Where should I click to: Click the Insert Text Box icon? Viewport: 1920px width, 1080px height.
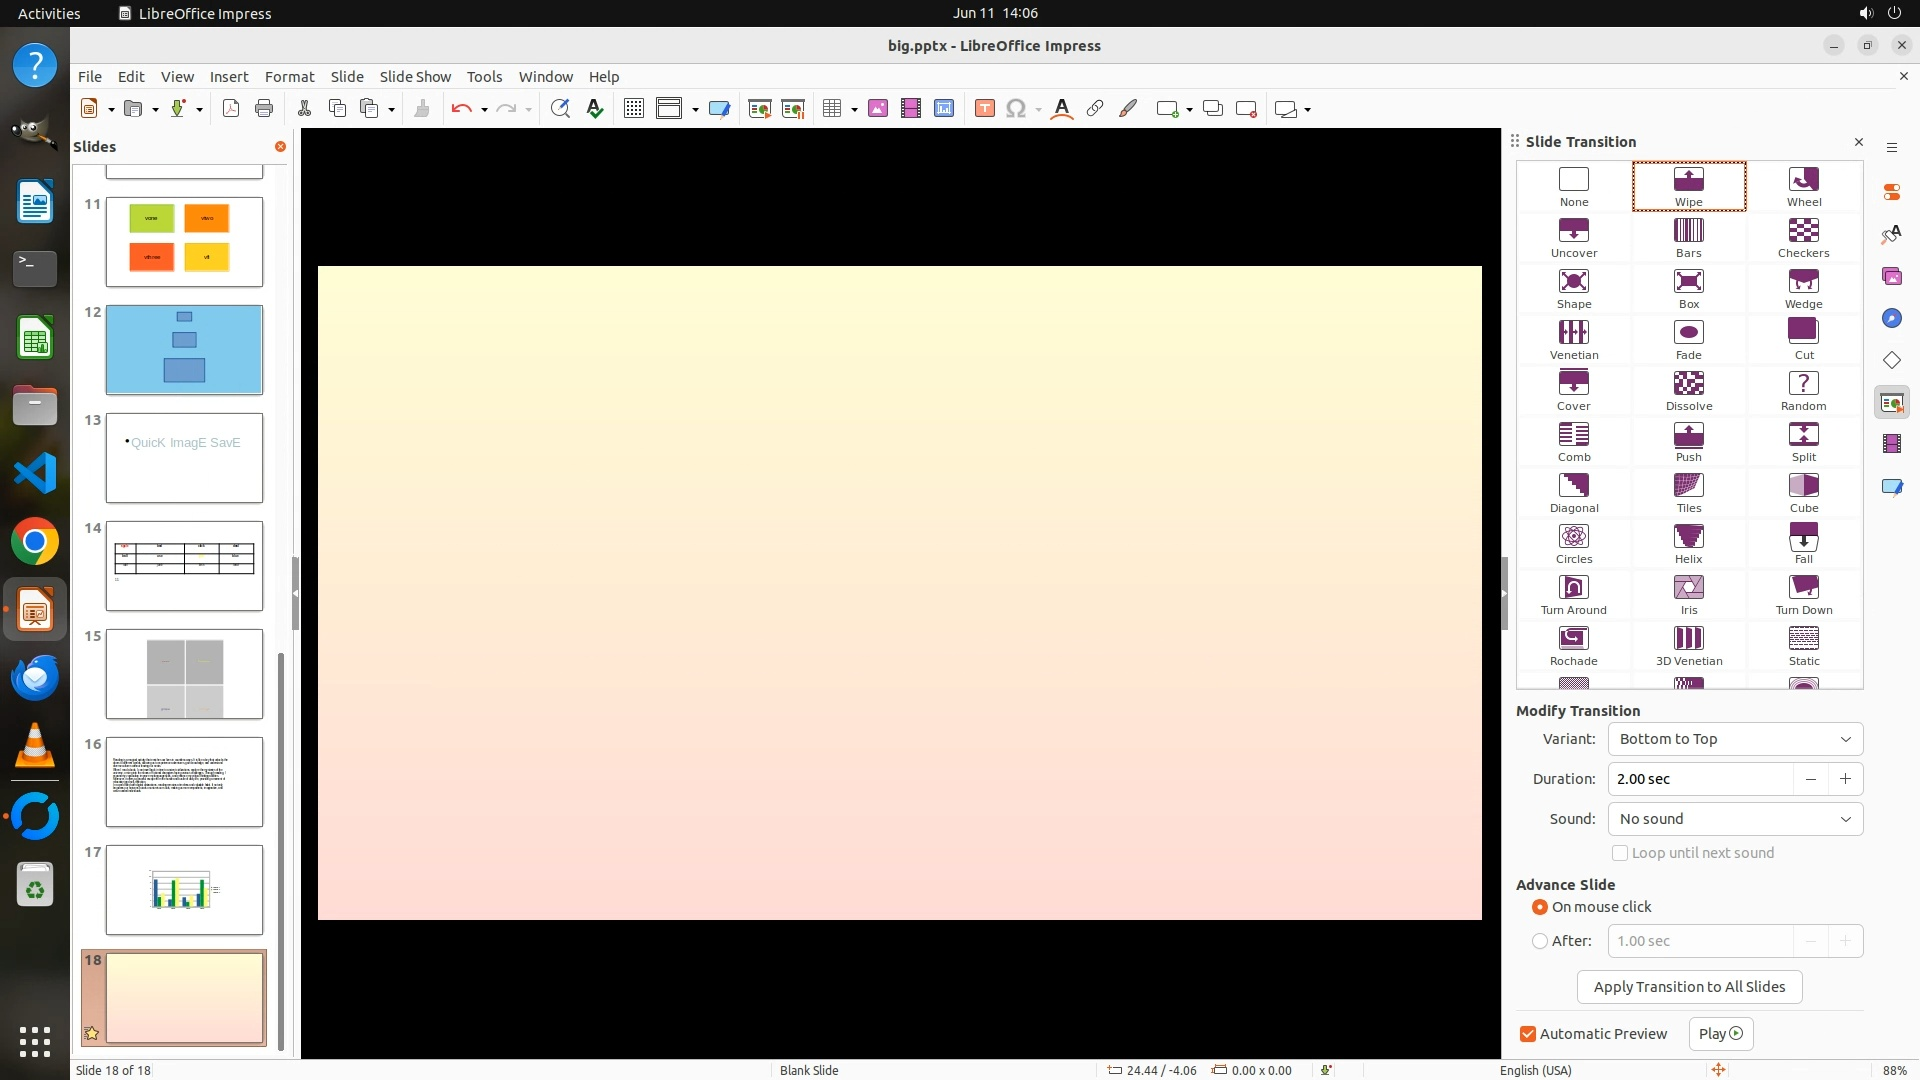point(984,109)
